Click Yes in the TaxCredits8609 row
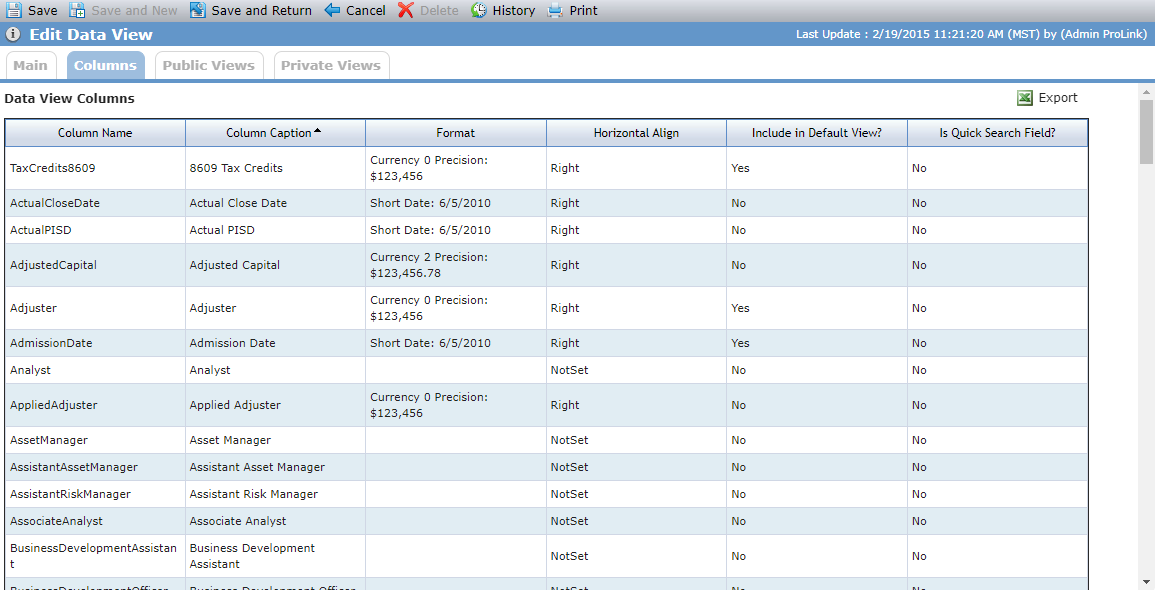 tap(740, 168)
